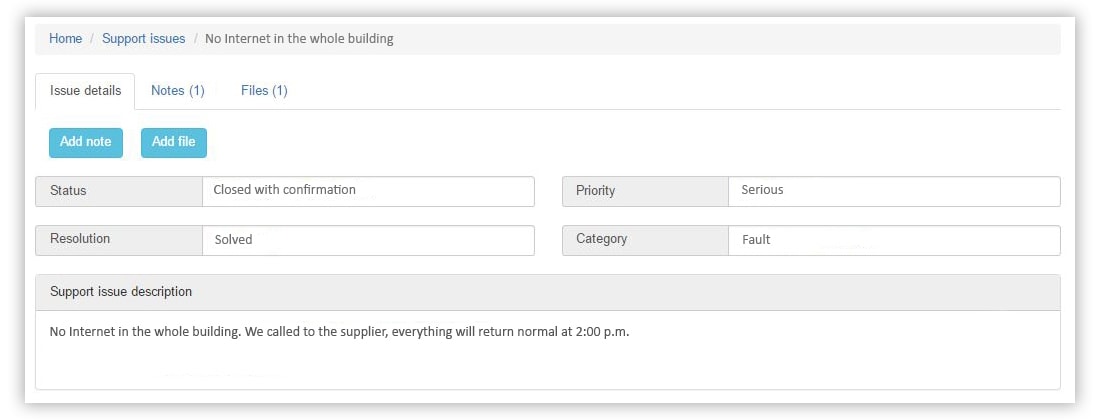Click the Serious priority value field
This screenshot has height=420, width=1100.
coord(894,191)
